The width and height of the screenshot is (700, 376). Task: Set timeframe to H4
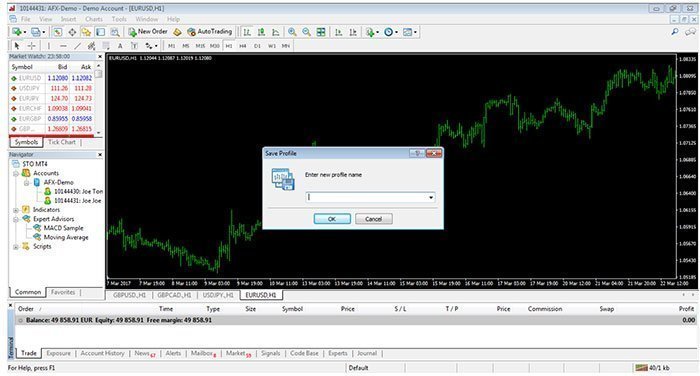coord(243,46)
